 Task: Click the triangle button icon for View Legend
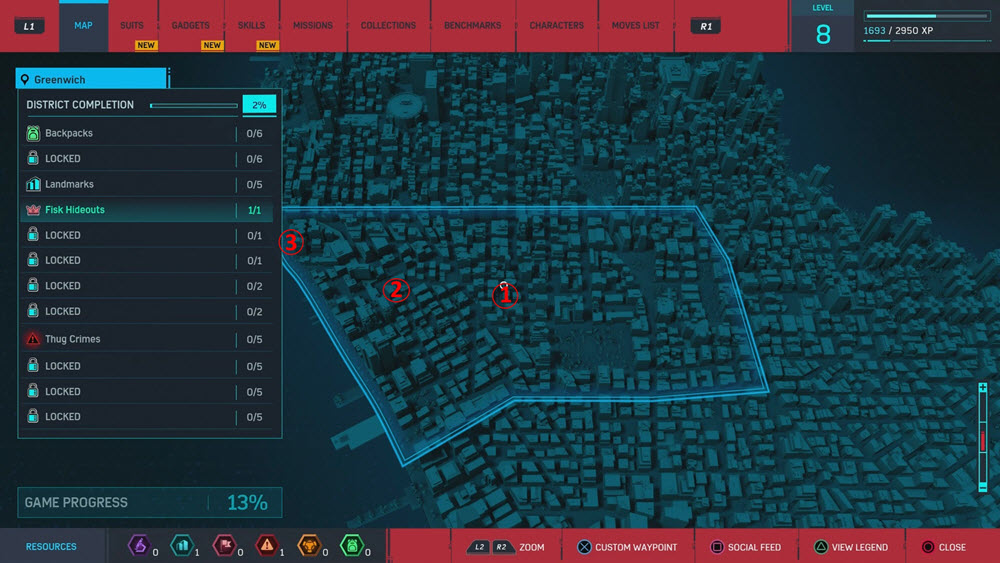click(x=821, y=547)
